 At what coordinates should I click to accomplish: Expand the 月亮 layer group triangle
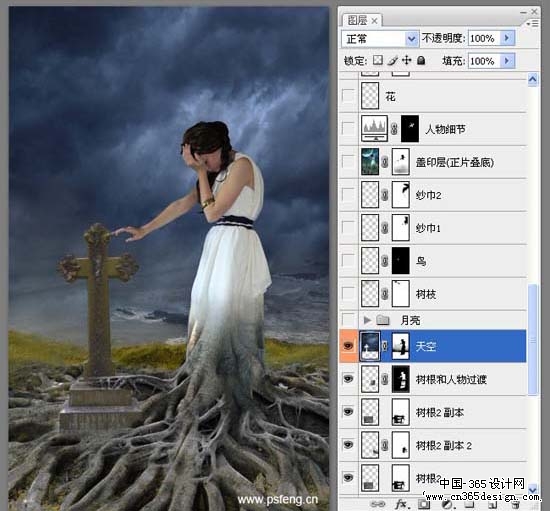pos(367,320)
